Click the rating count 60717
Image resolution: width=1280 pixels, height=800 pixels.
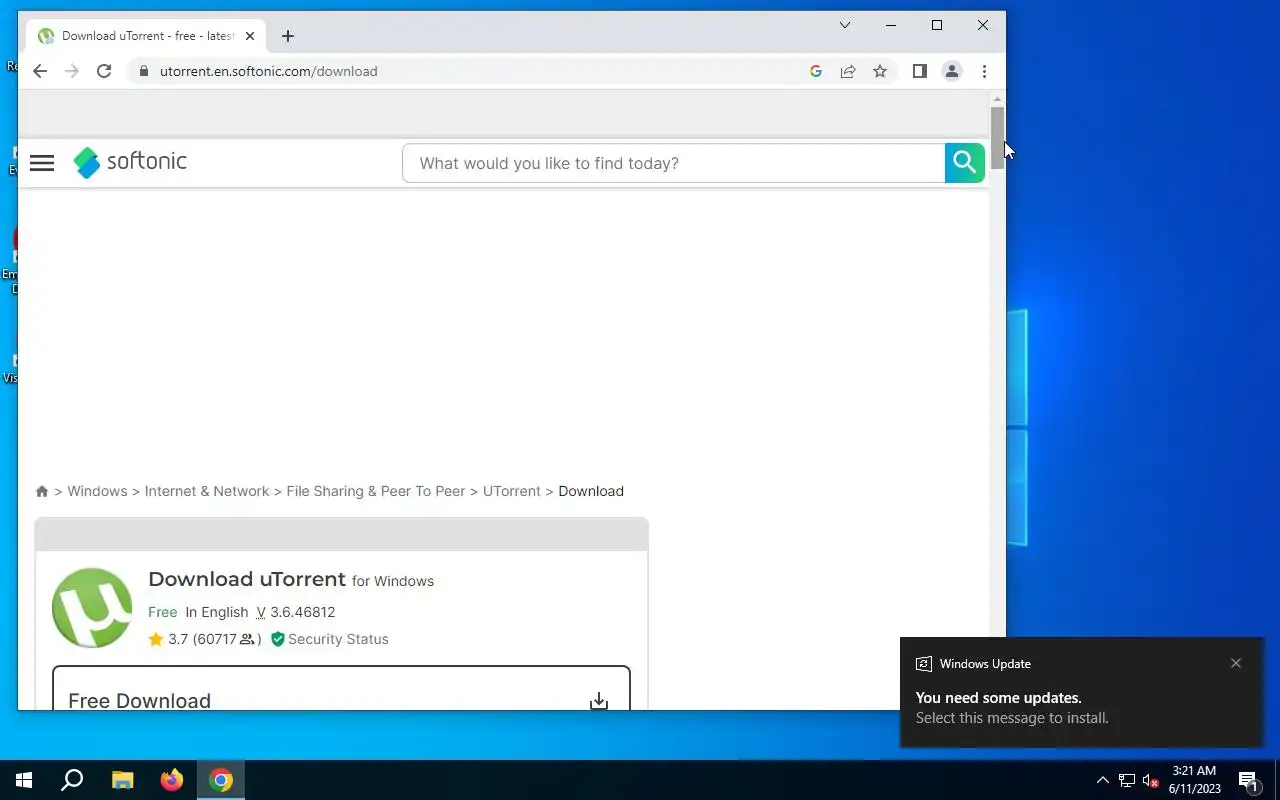227,639
